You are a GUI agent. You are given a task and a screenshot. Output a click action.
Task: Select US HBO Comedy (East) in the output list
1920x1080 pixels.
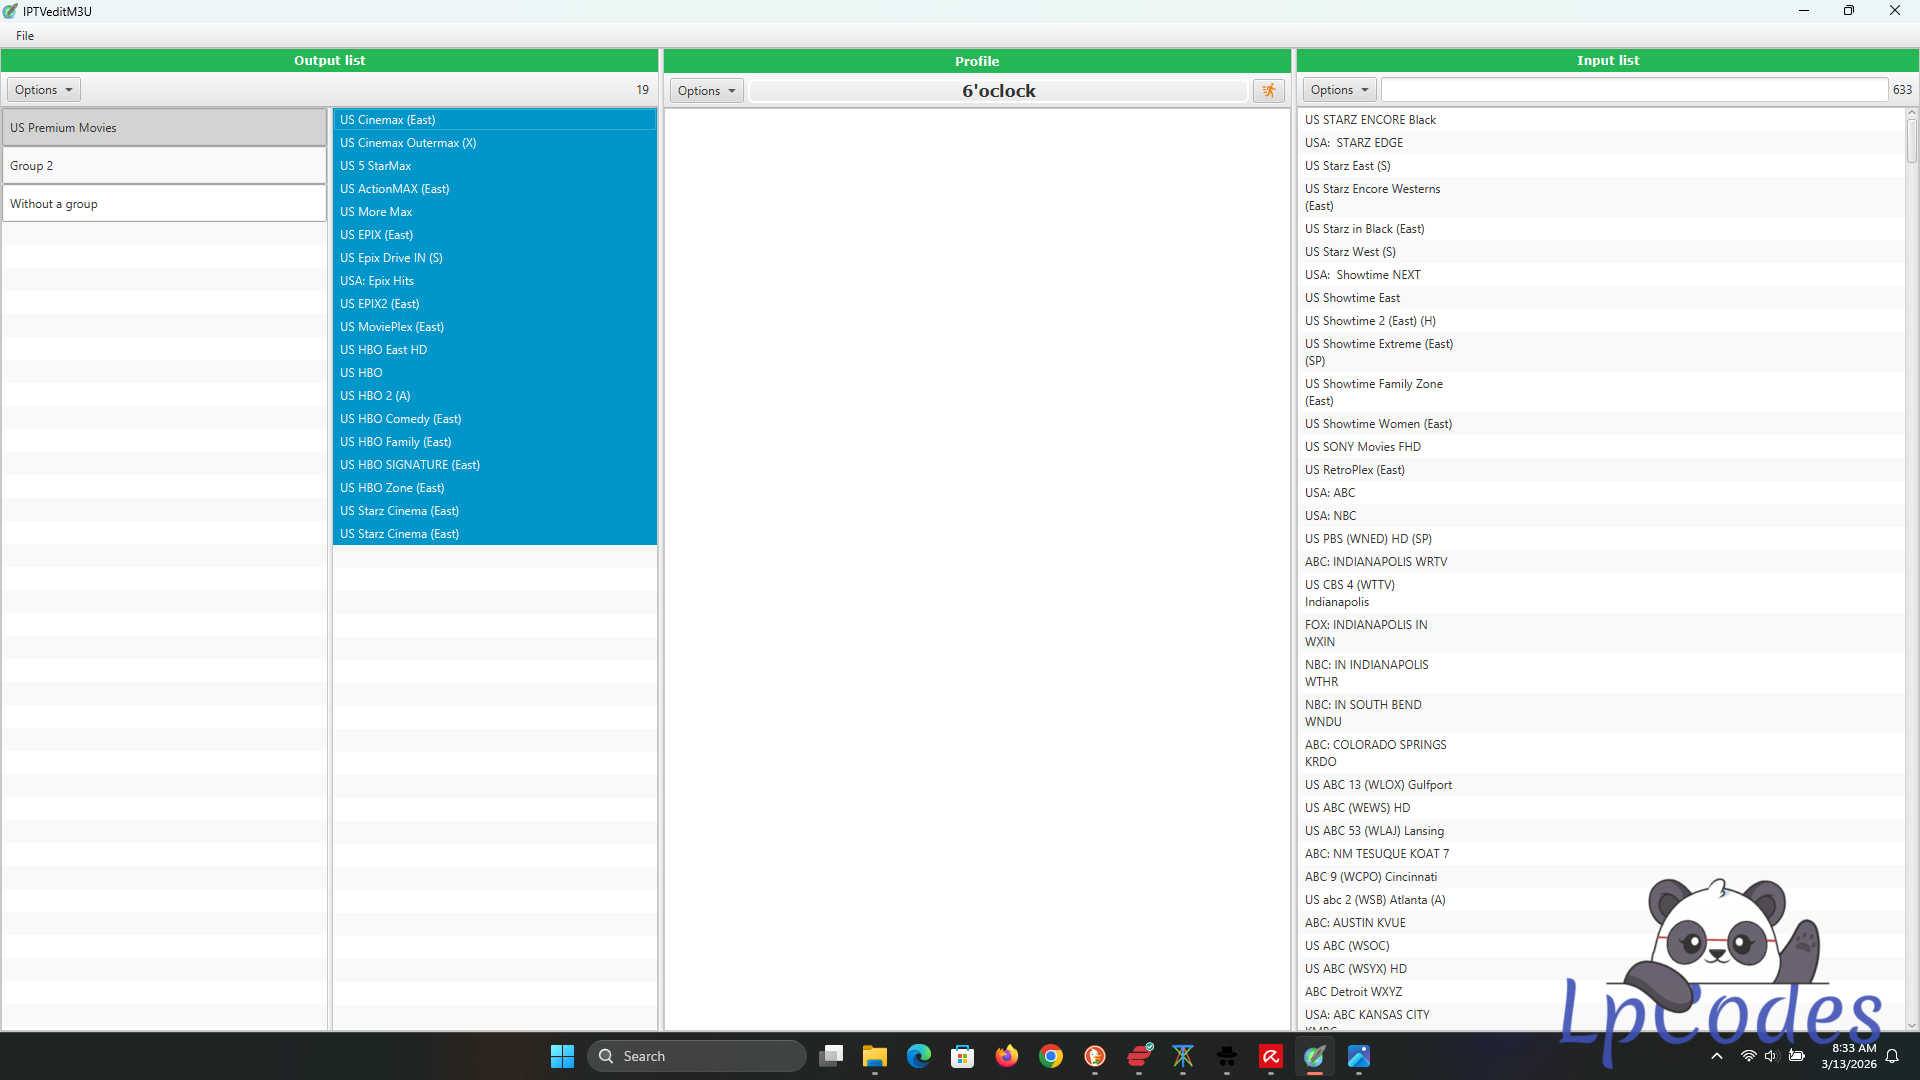tap(400, 419)
